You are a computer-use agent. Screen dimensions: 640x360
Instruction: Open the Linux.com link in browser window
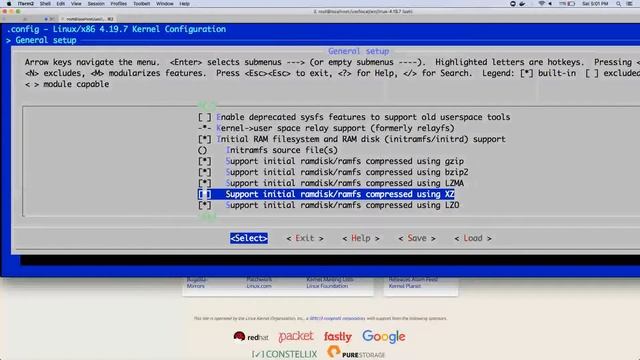[x=259, y=286]
